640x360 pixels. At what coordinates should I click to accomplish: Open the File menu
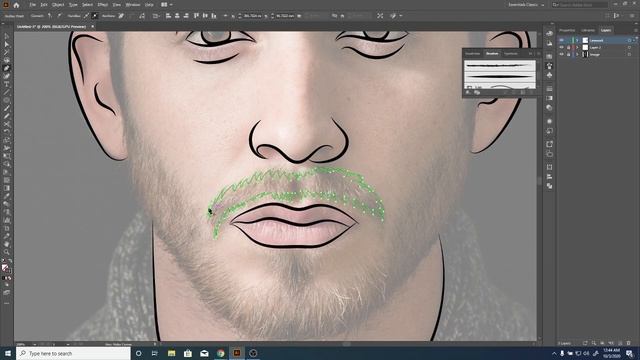click(32, 5)
